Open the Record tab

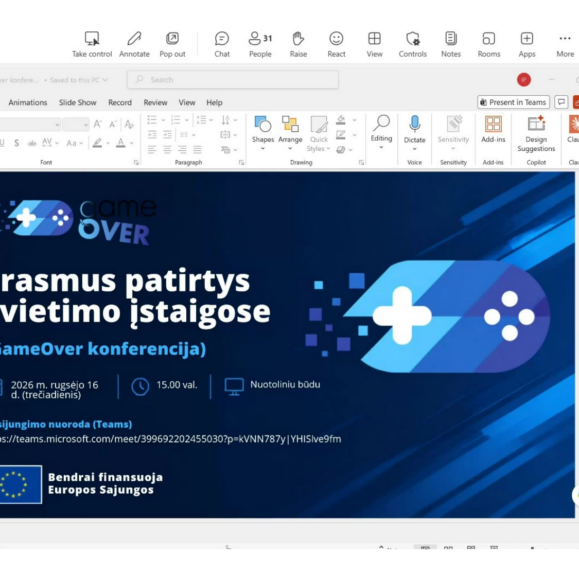[x=120, y=103]
